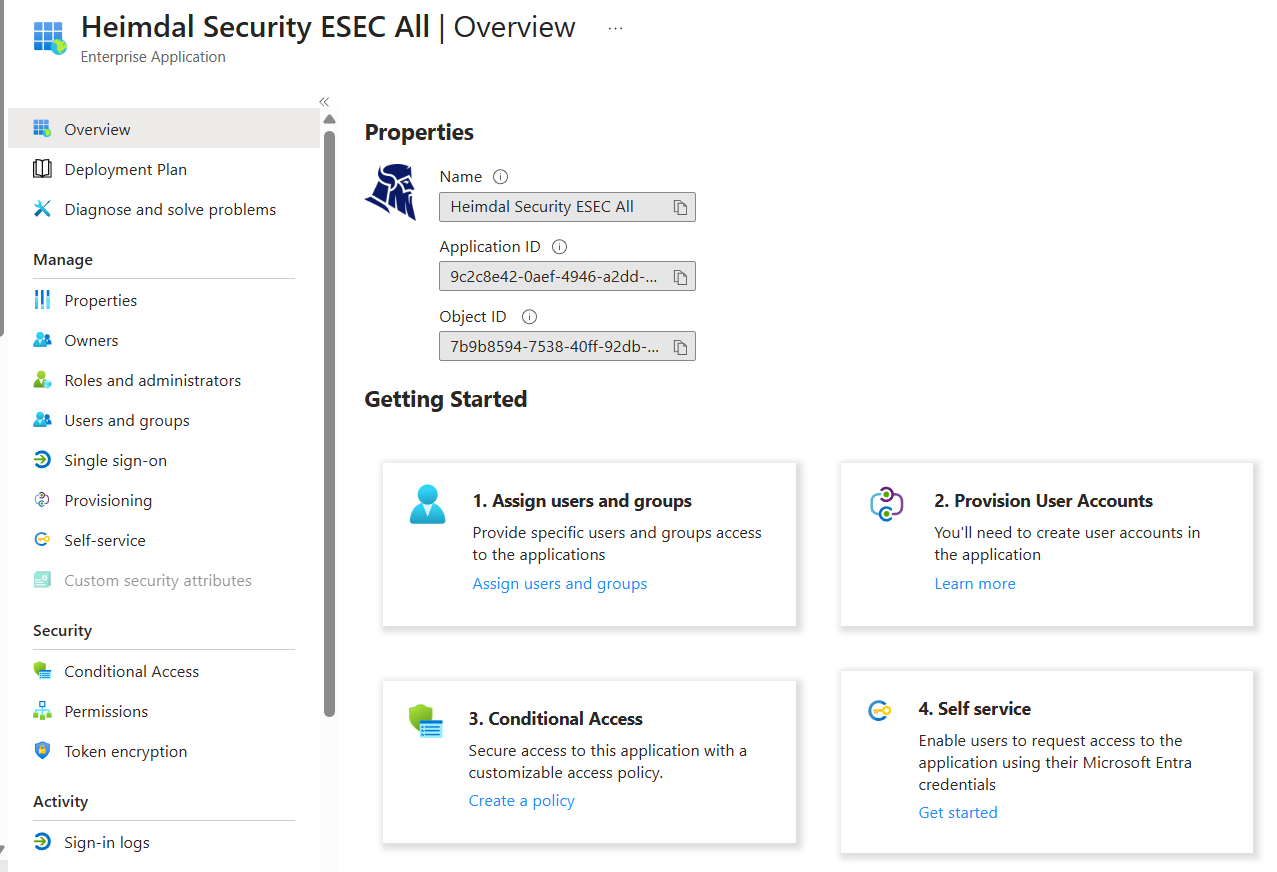Click the sidebar vertical scrollbar thumb
This screenshot has width=1277, height=872.
(x=330, y=423)
